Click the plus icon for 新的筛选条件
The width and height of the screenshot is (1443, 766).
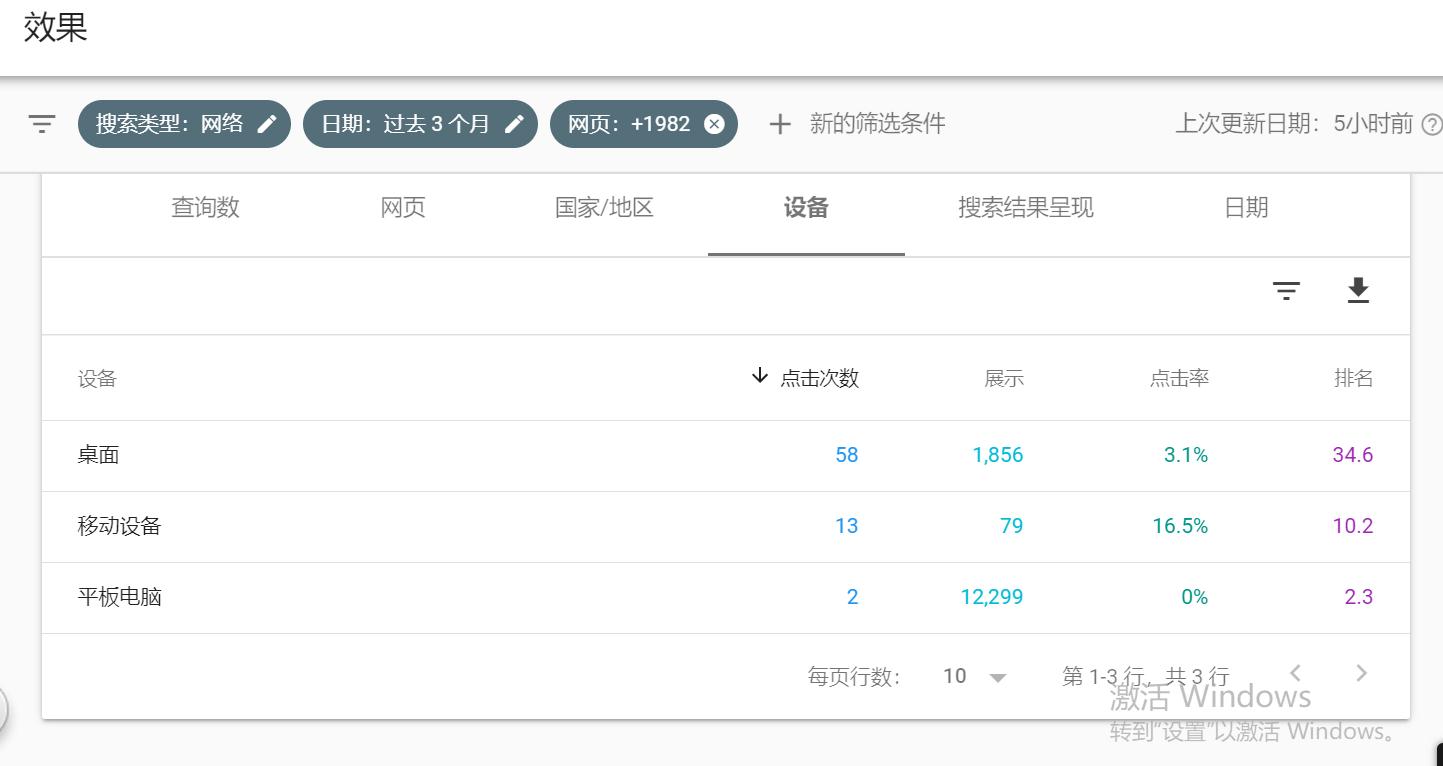click(779, 123)
